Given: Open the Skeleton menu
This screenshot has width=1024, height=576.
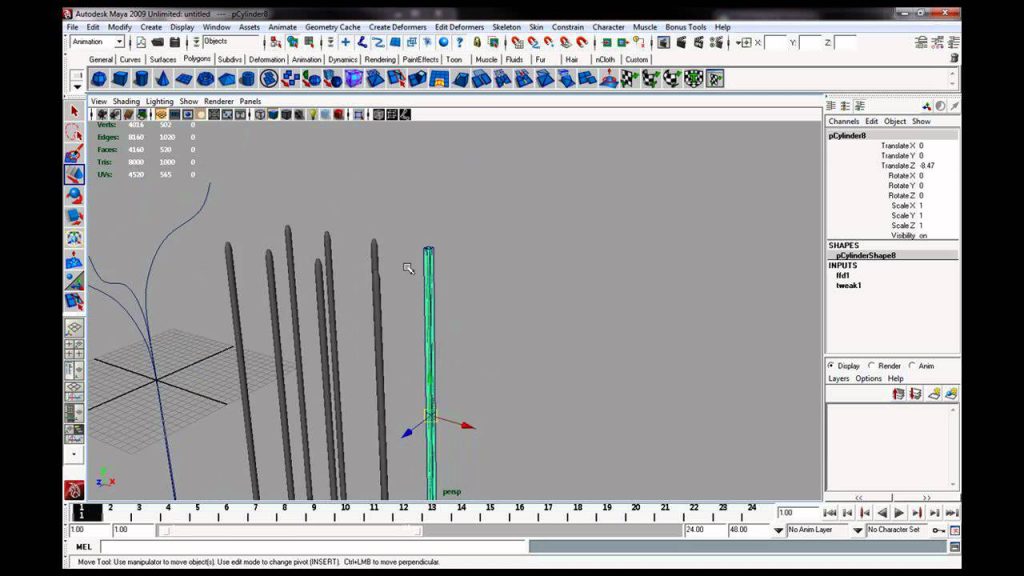Looking at the screenshot, I should point(506,27).
